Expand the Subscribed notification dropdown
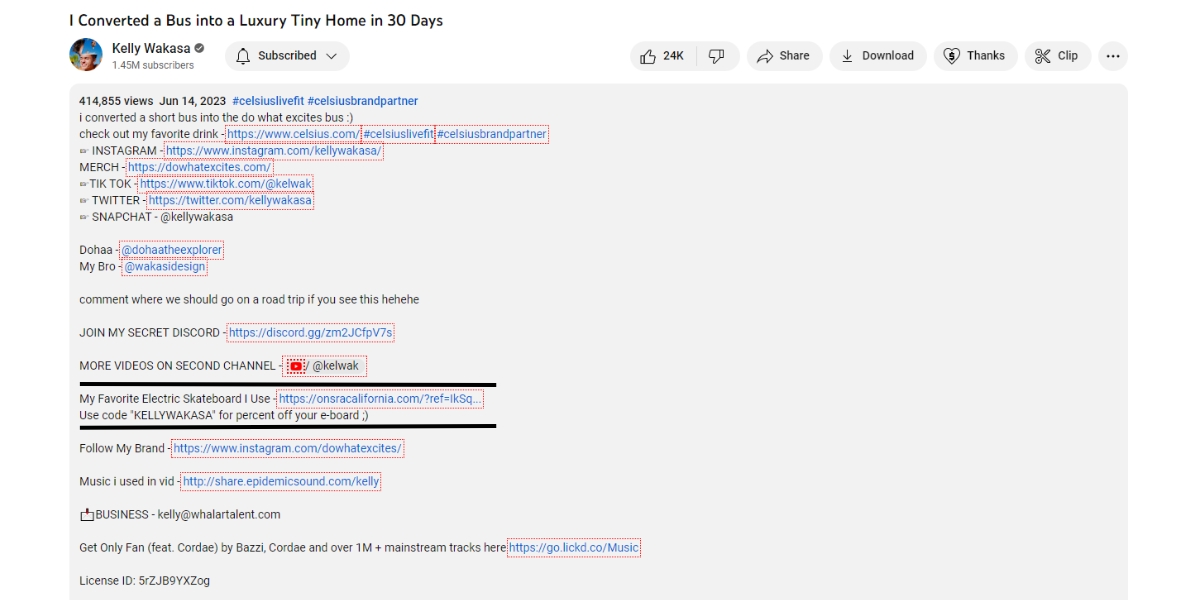 287,56
